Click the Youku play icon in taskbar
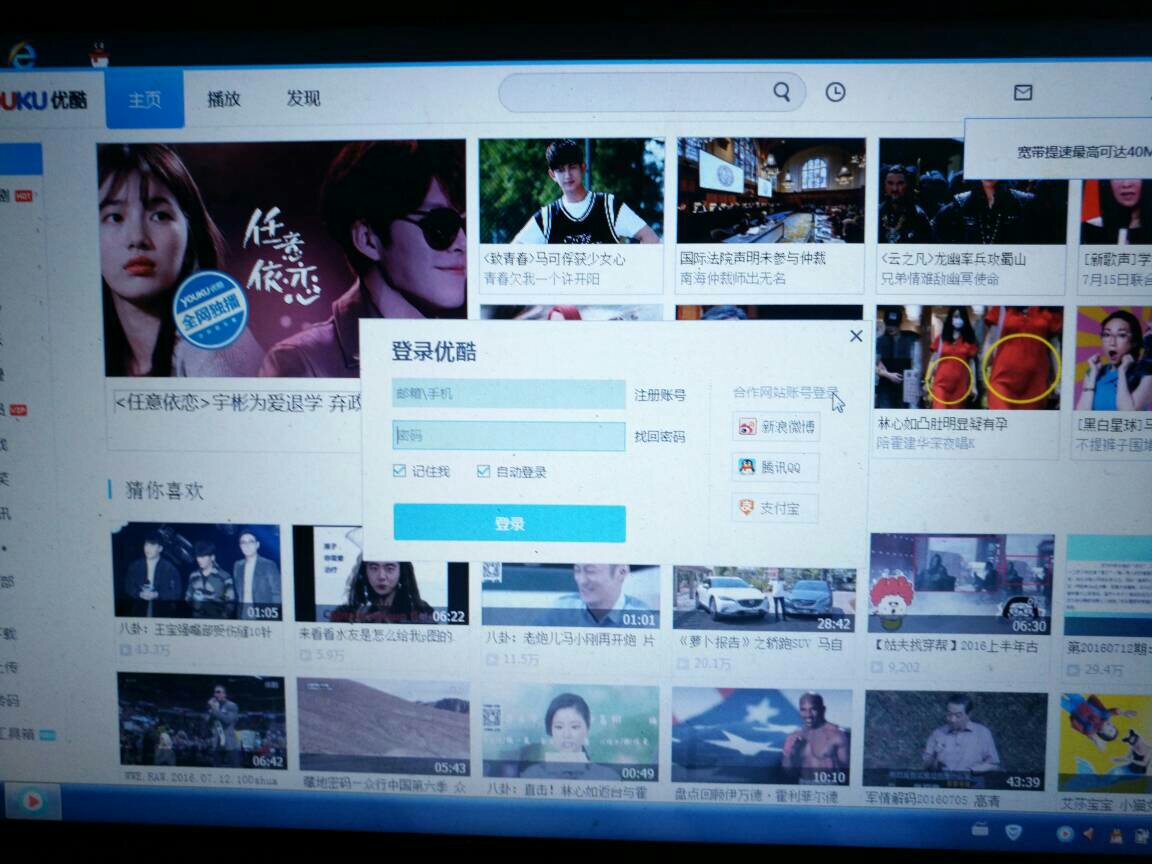The width and height of the screenshot is (1152, 864). pyautogui.click(x=32, y=801)
